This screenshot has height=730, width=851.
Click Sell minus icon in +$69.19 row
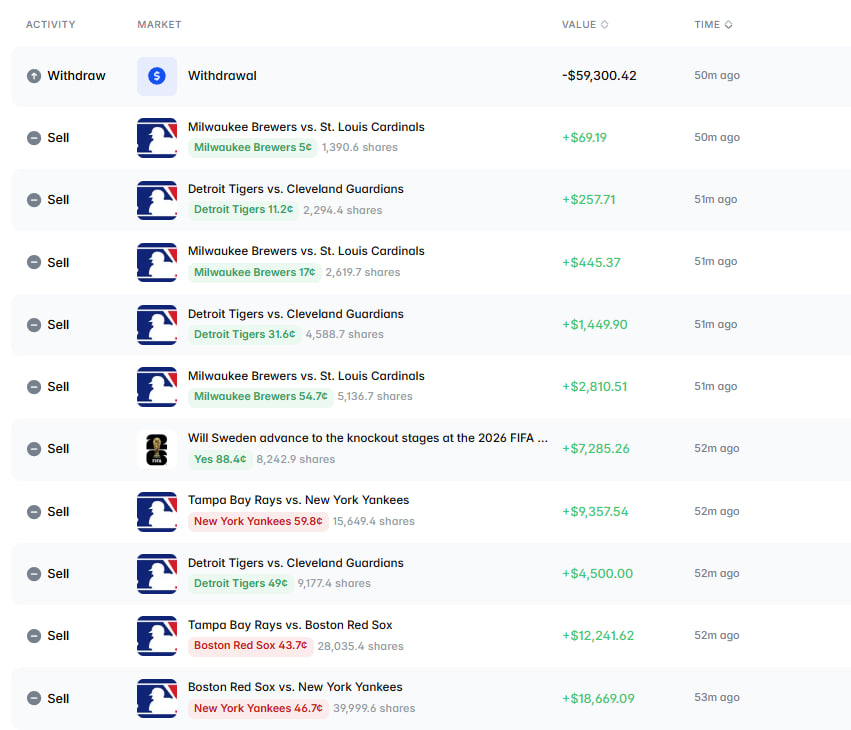[x=34, y=138]
